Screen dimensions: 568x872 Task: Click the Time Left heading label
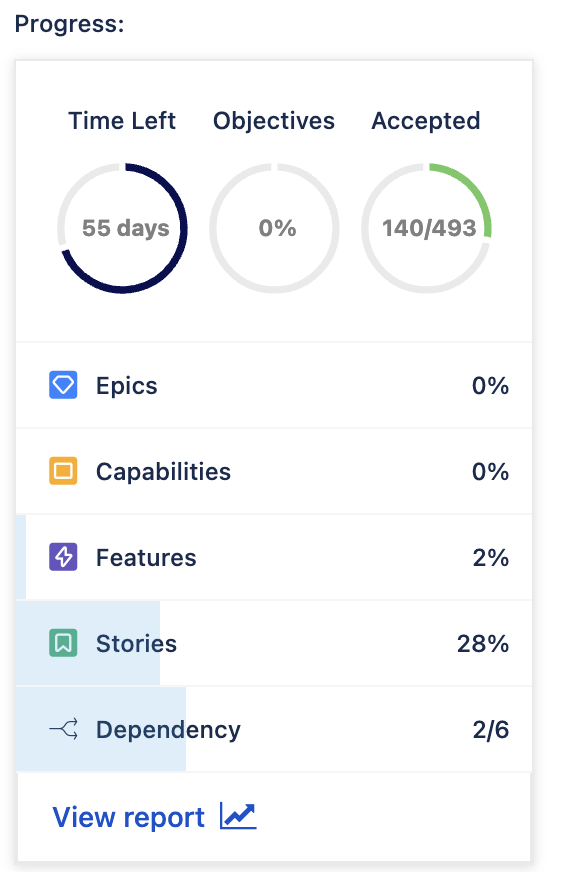click(x=122, y=121)
